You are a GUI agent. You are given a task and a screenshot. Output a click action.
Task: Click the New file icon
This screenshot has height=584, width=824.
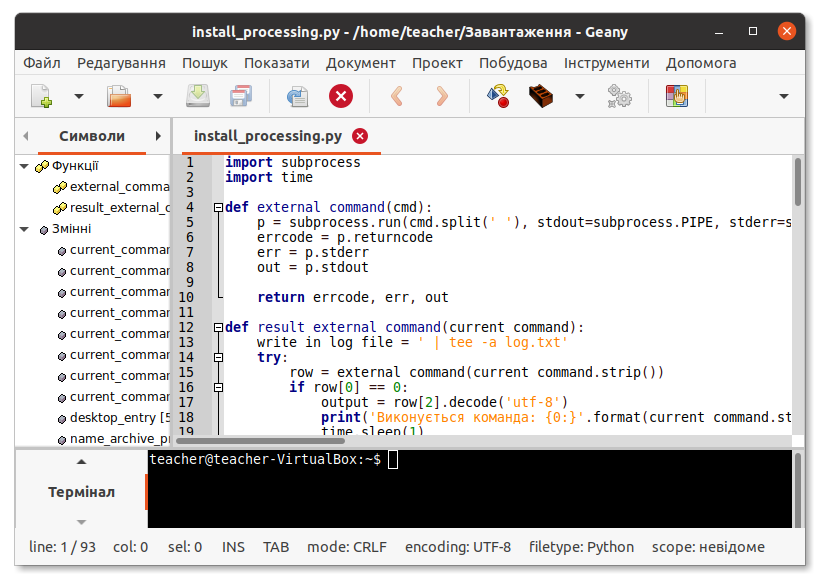[41, 96]
